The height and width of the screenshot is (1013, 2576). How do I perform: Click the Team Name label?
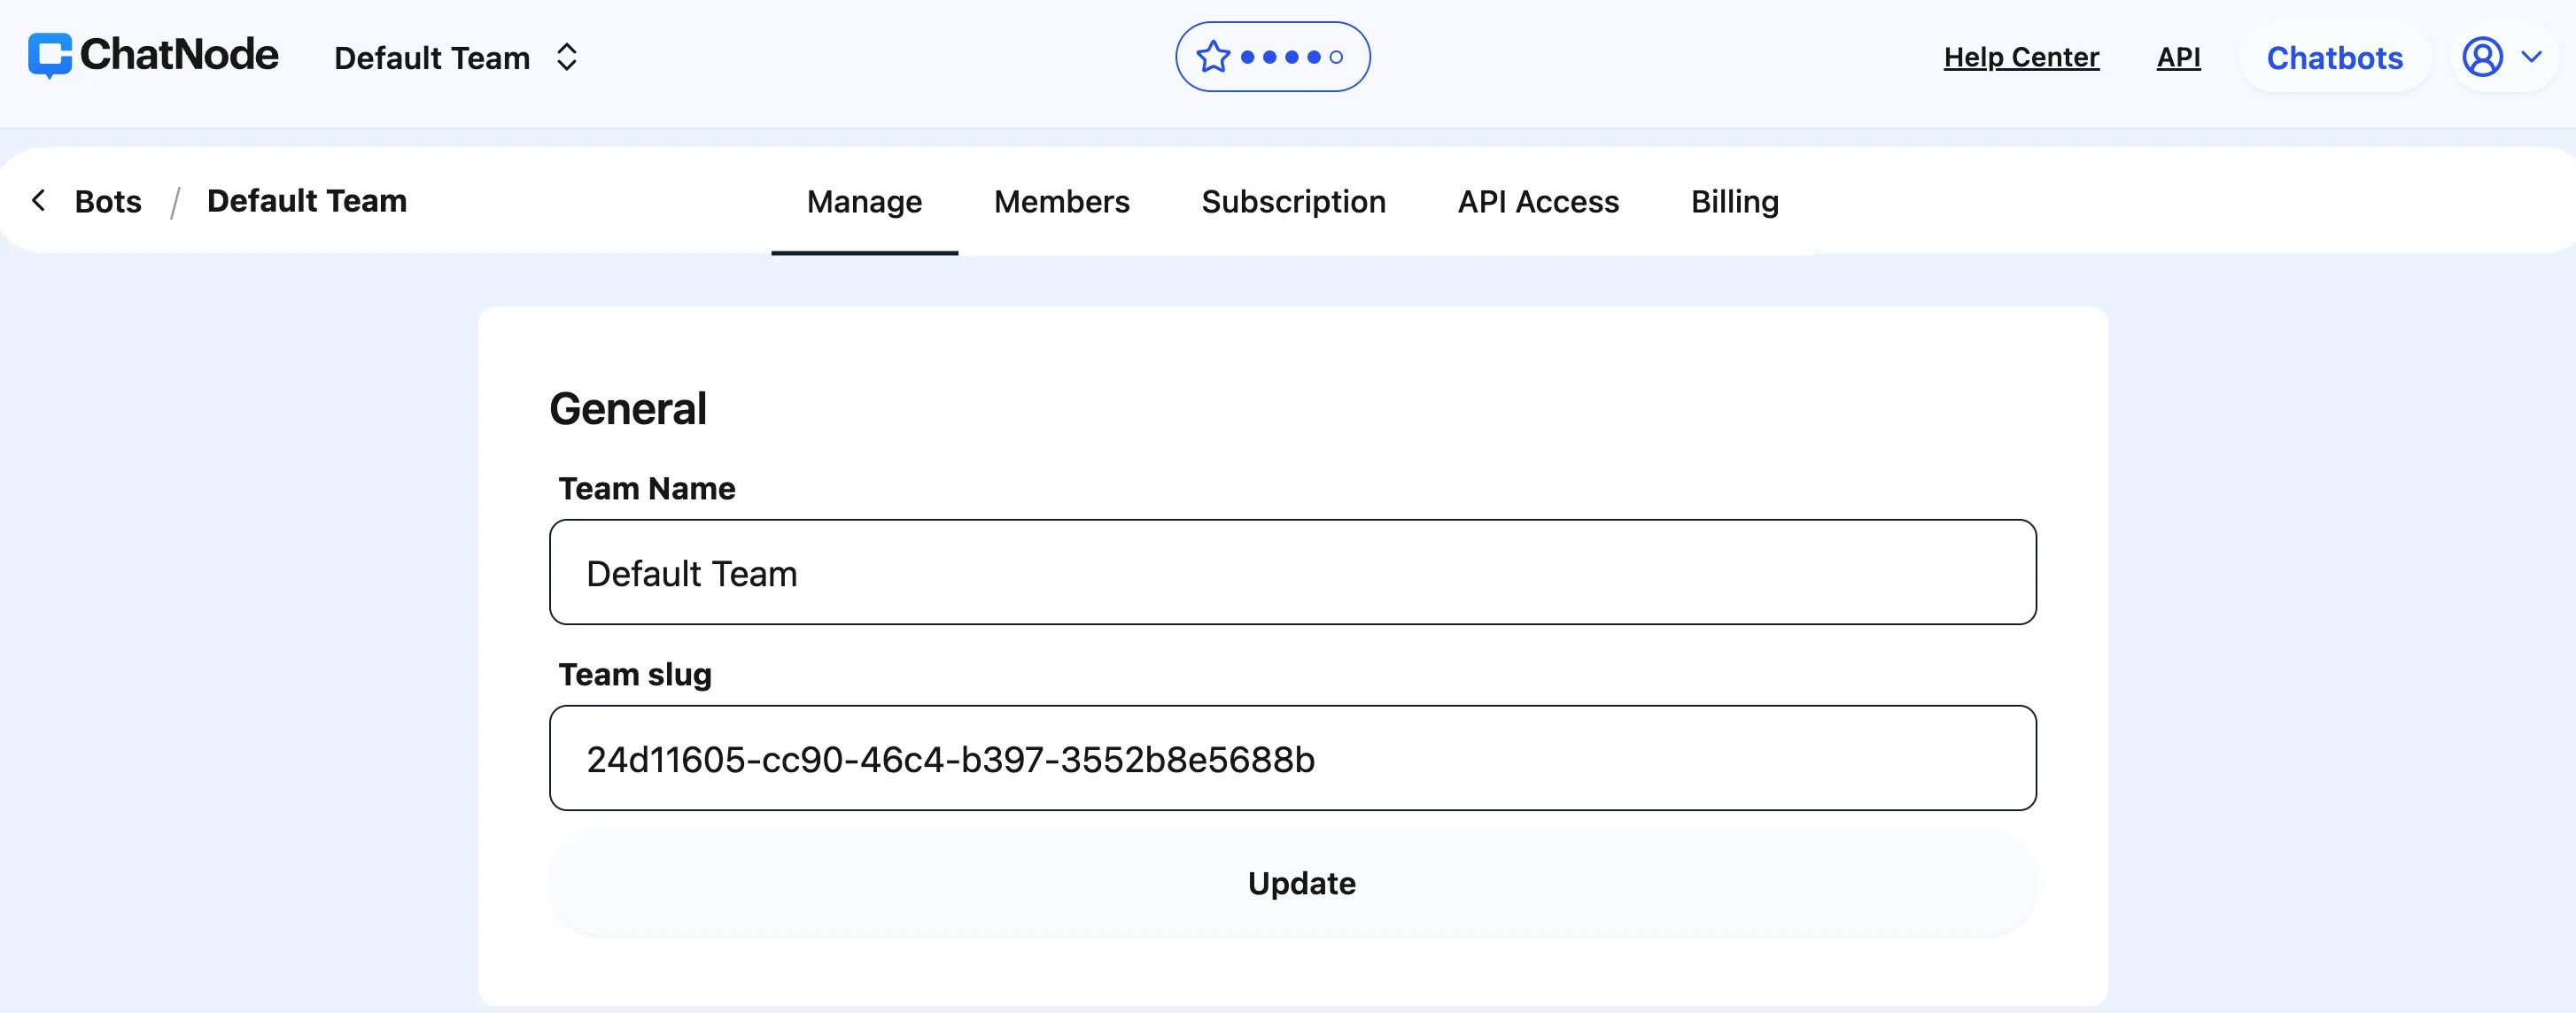tap(646, 488)
